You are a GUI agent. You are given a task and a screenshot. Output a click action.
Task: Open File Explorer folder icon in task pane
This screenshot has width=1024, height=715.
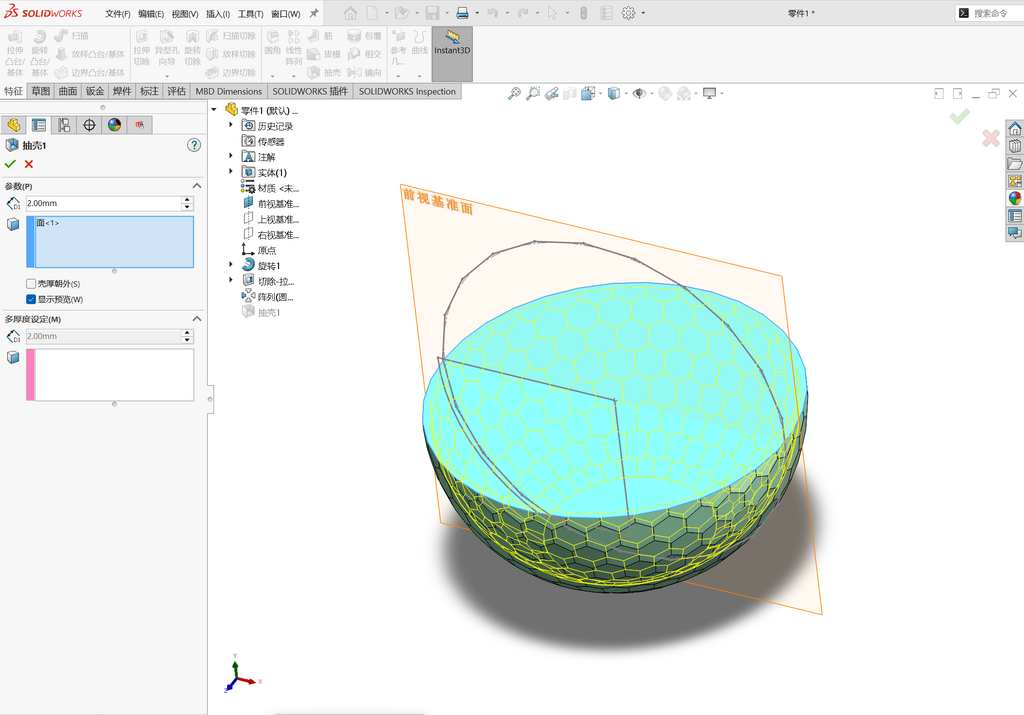(x=1015, y=163)
